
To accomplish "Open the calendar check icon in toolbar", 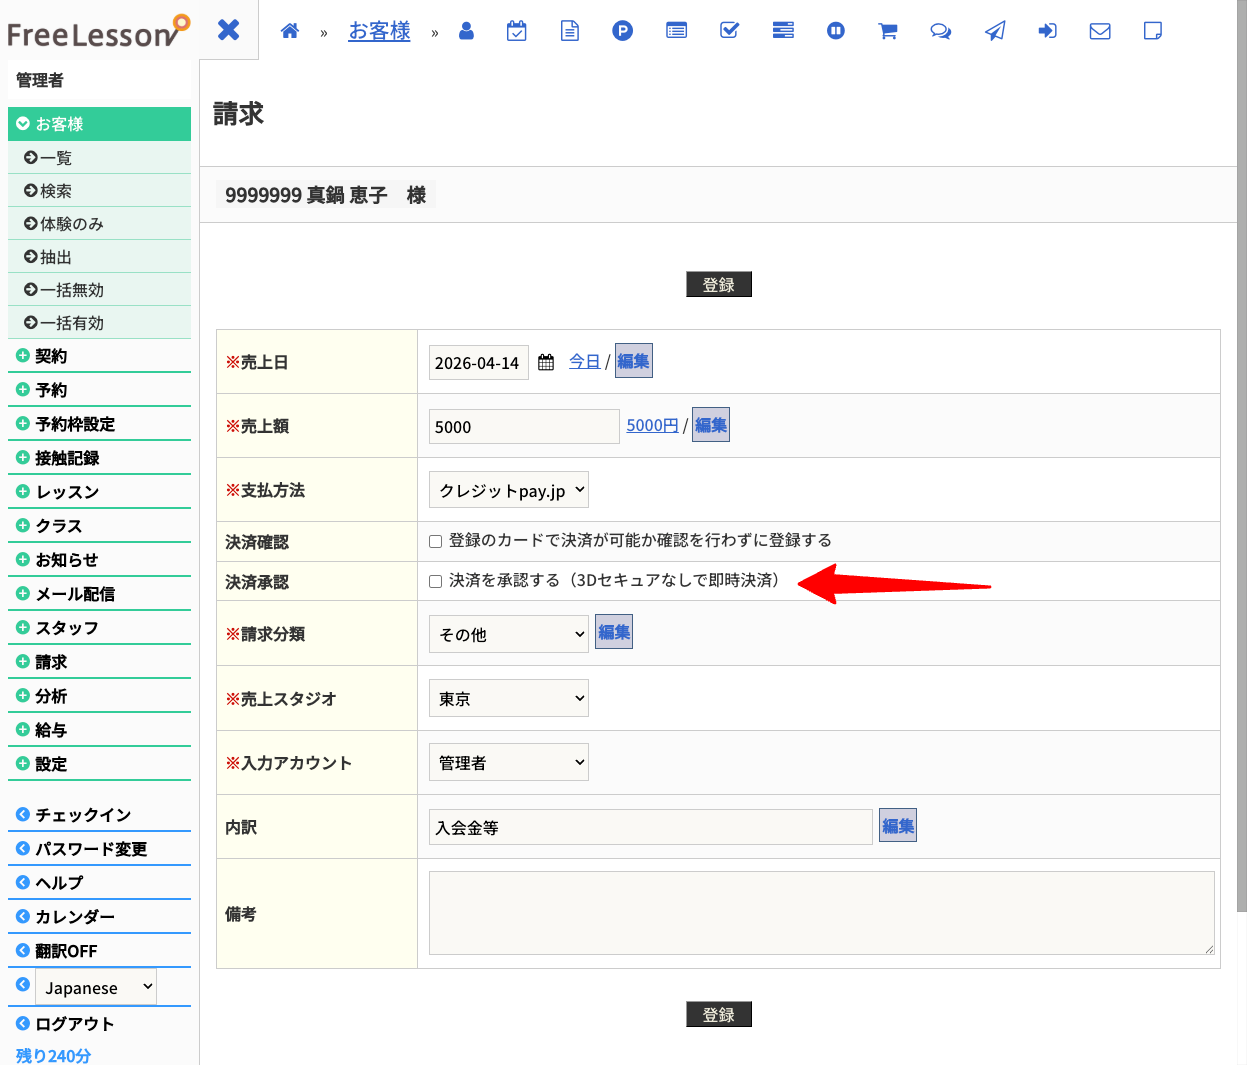I will (516, 31).
